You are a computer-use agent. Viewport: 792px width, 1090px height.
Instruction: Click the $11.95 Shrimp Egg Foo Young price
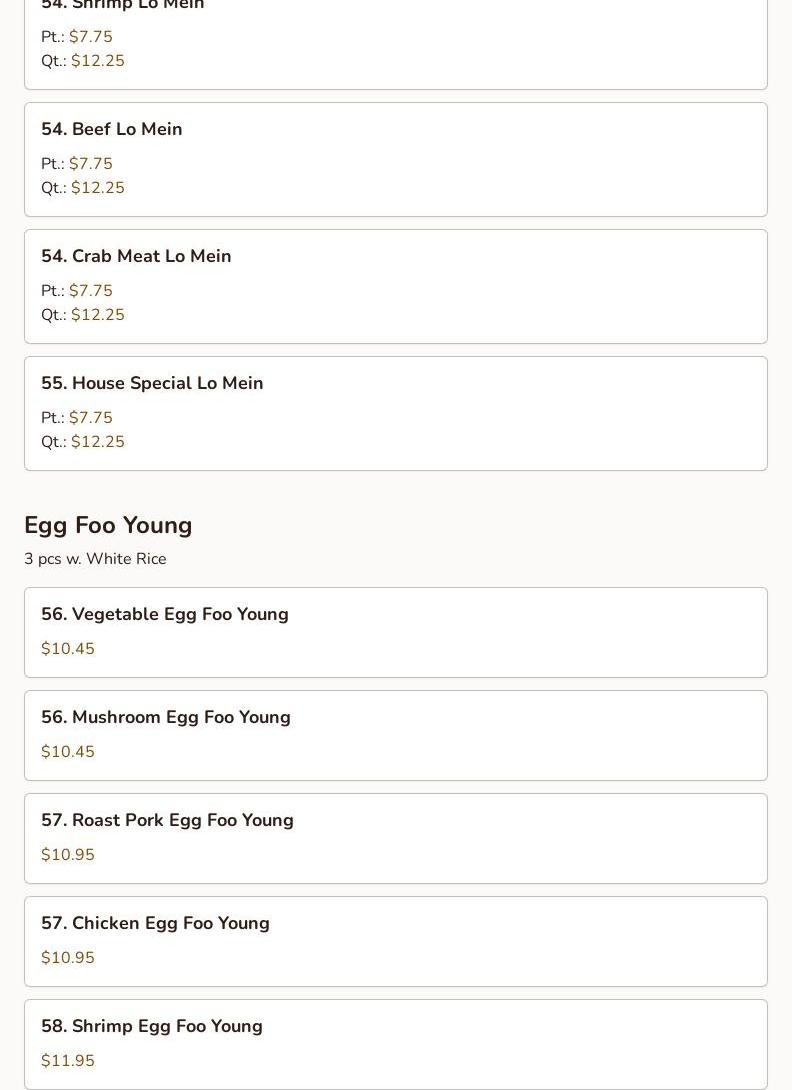(x=68, y=1061)
